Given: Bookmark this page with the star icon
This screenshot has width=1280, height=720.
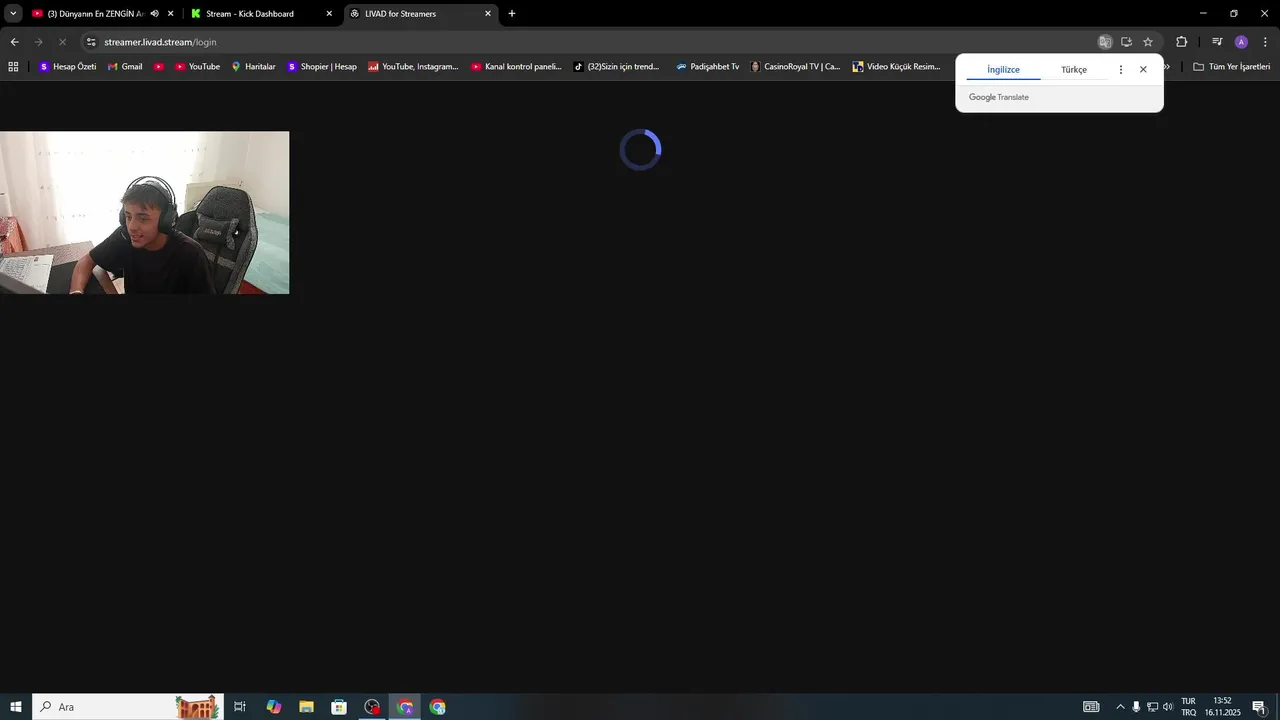Looking at the screenshot, I should pyautogui.click(x=1148, y=42).
